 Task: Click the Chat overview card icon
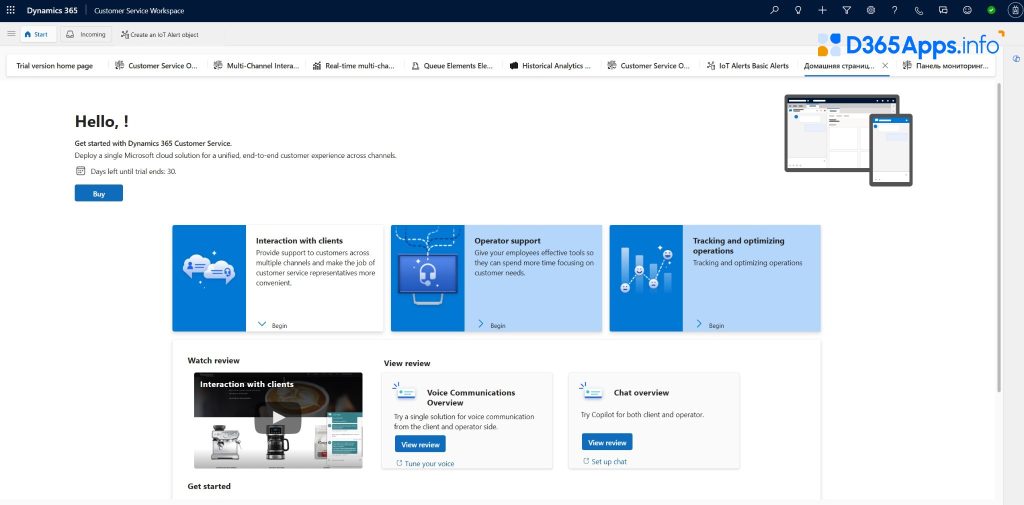pyautogui.click(x=592, y=391)
